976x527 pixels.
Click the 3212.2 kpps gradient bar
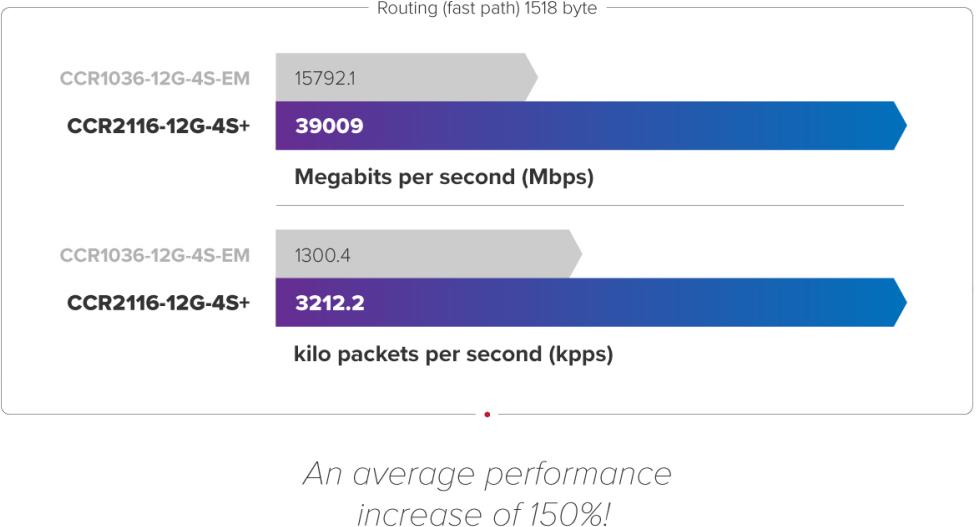[x=590, y=302]
